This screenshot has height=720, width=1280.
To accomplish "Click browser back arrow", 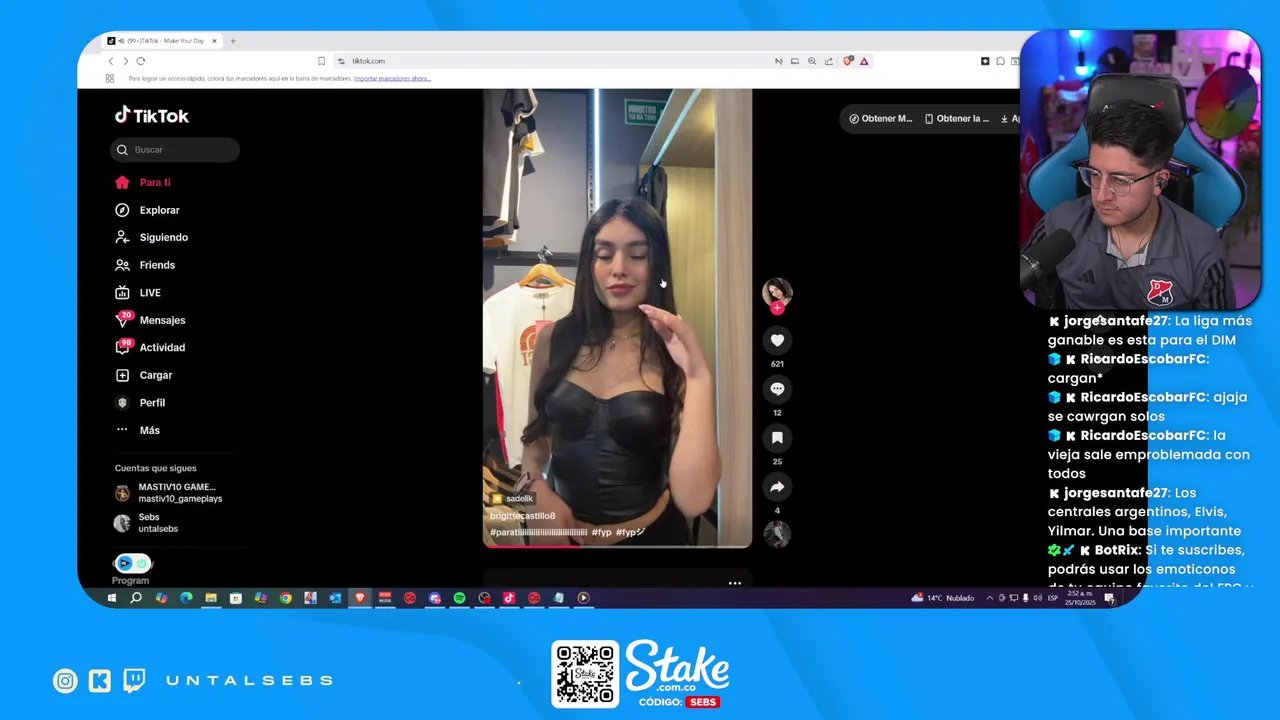I will tap(110, 61).
